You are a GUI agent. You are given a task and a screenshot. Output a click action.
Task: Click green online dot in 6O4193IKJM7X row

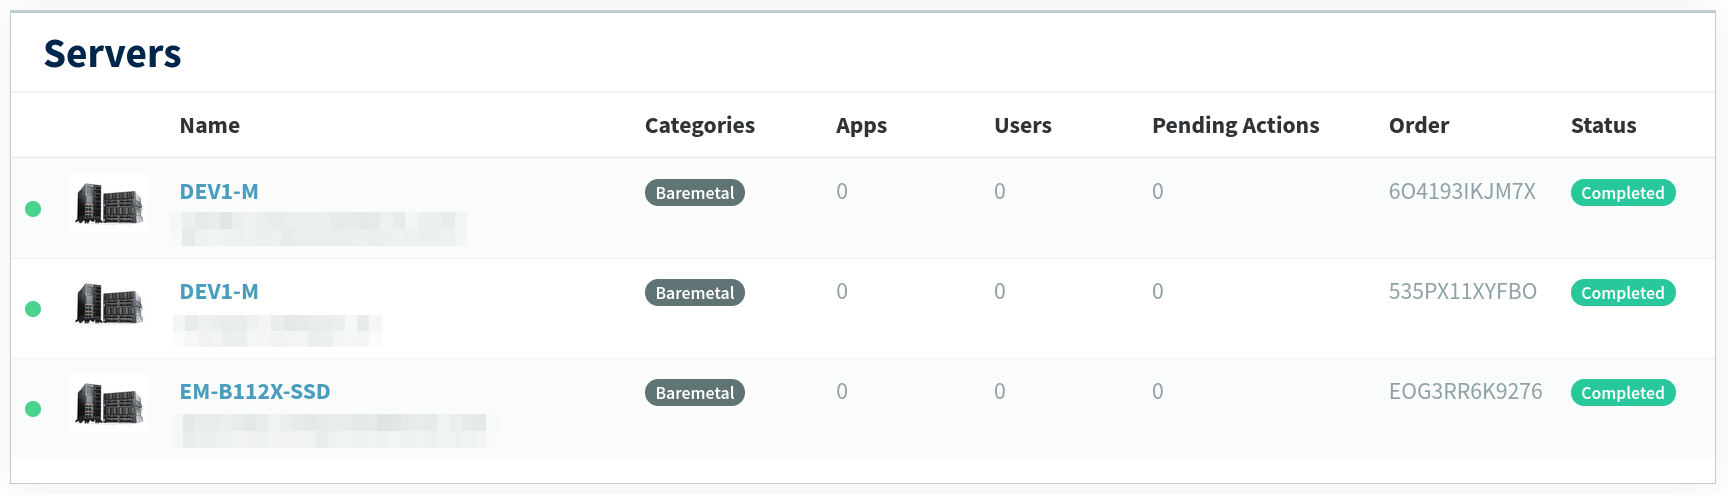click(x=33, y=209)
